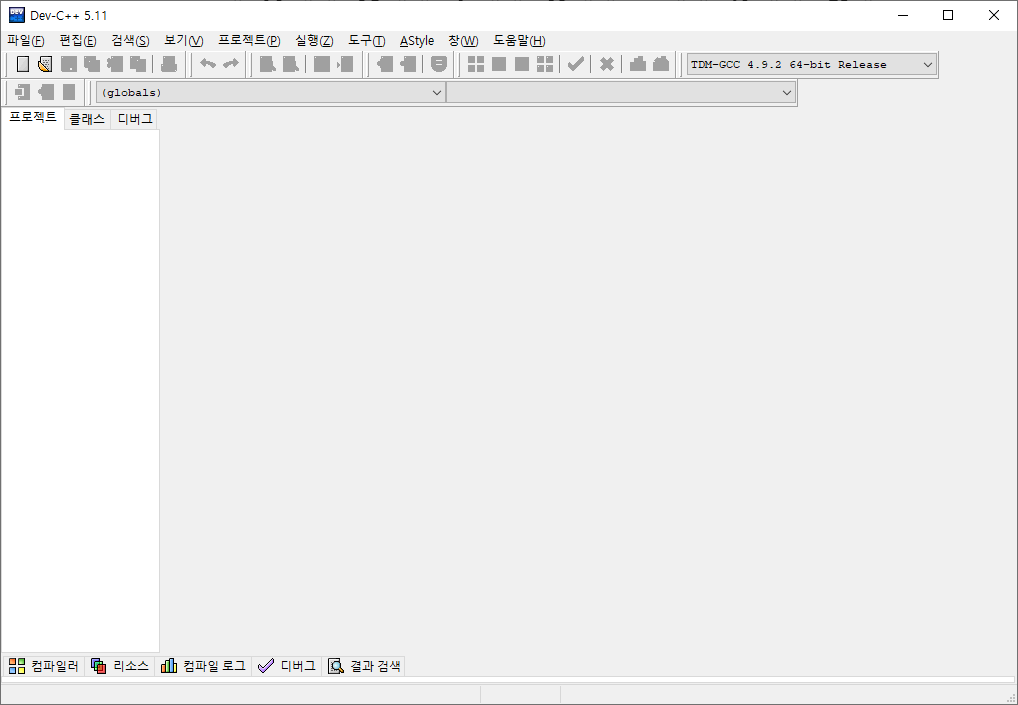Open a file using the toolbar icon

coord(45,64)
